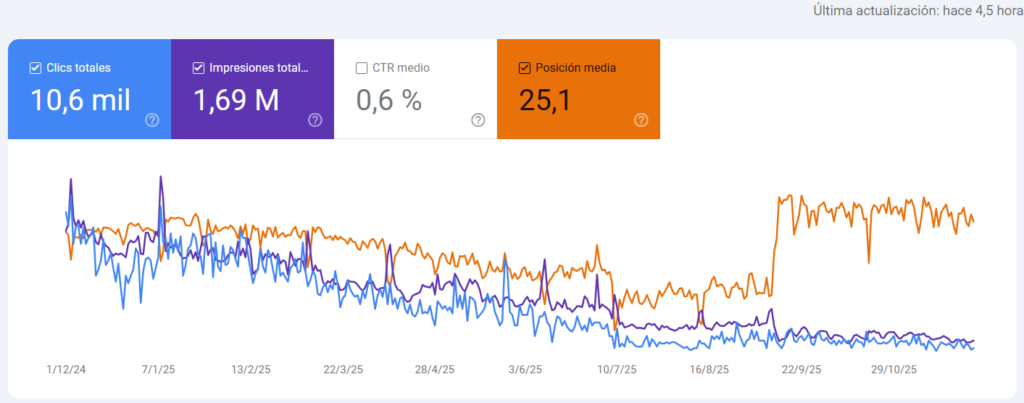This screenshot has width=1024, height=403.
Task: Click the 22/3/25 axis date label
Action: click(x=343, y=369)
